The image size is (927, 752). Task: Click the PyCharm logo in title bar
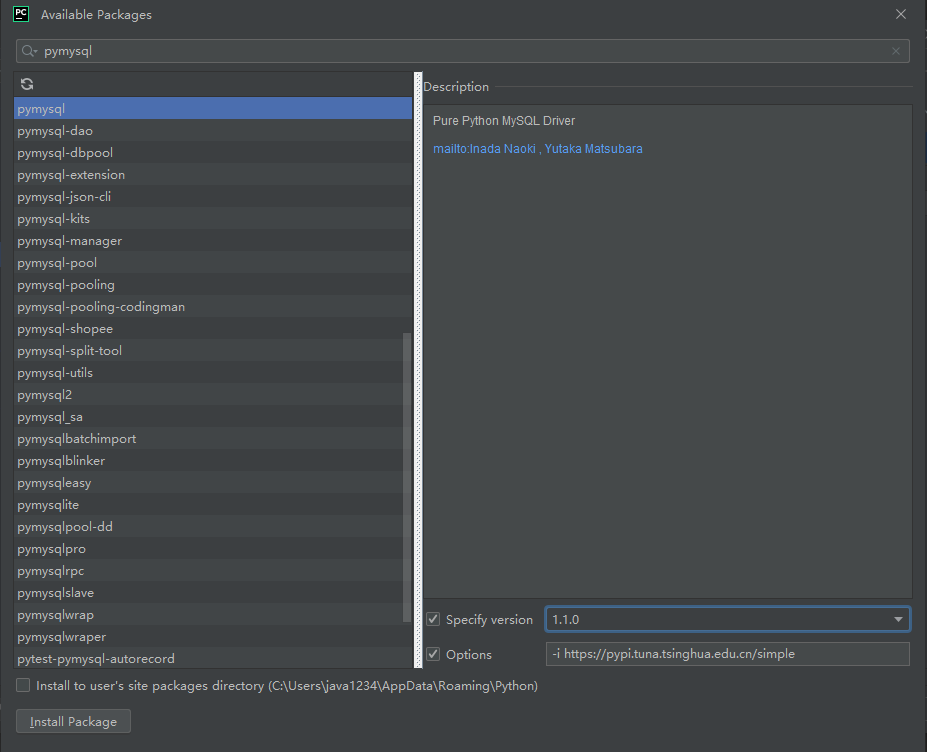(x=20, y=14)
